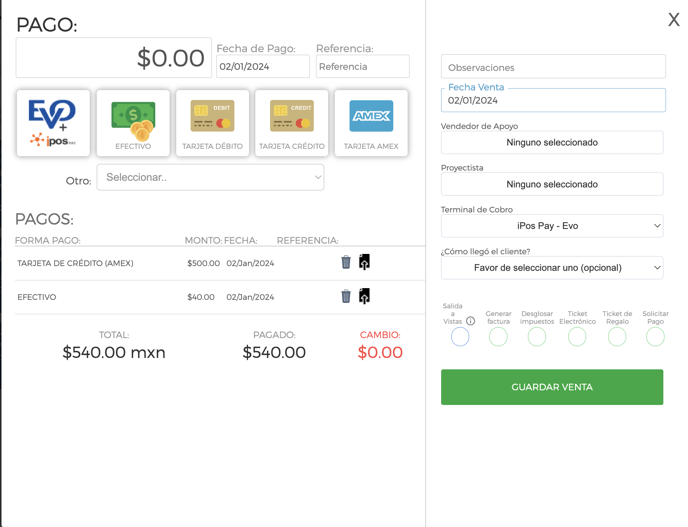Click upload icon for Efectivo payment
This screenshot has height=527, width=688.
364,296
